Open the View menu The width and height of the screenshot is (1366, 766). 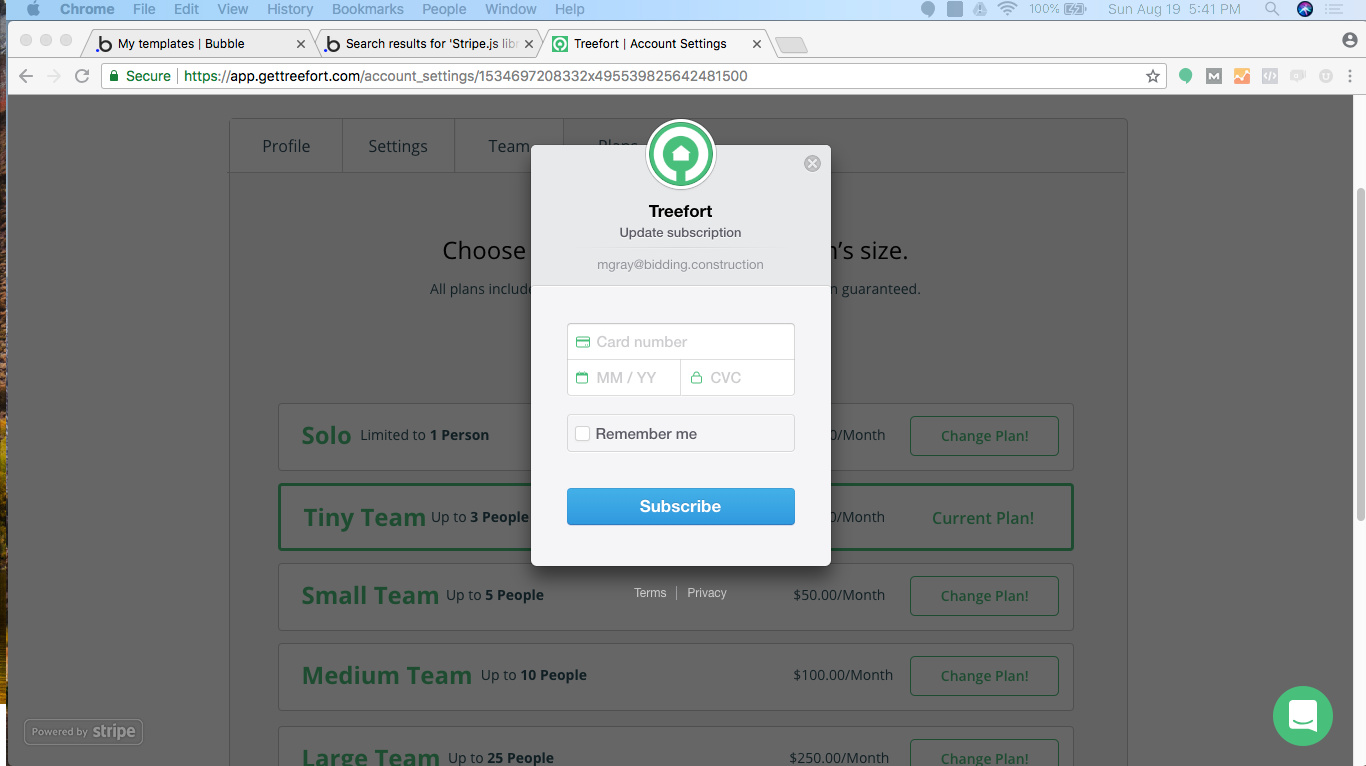pos(233,9)
